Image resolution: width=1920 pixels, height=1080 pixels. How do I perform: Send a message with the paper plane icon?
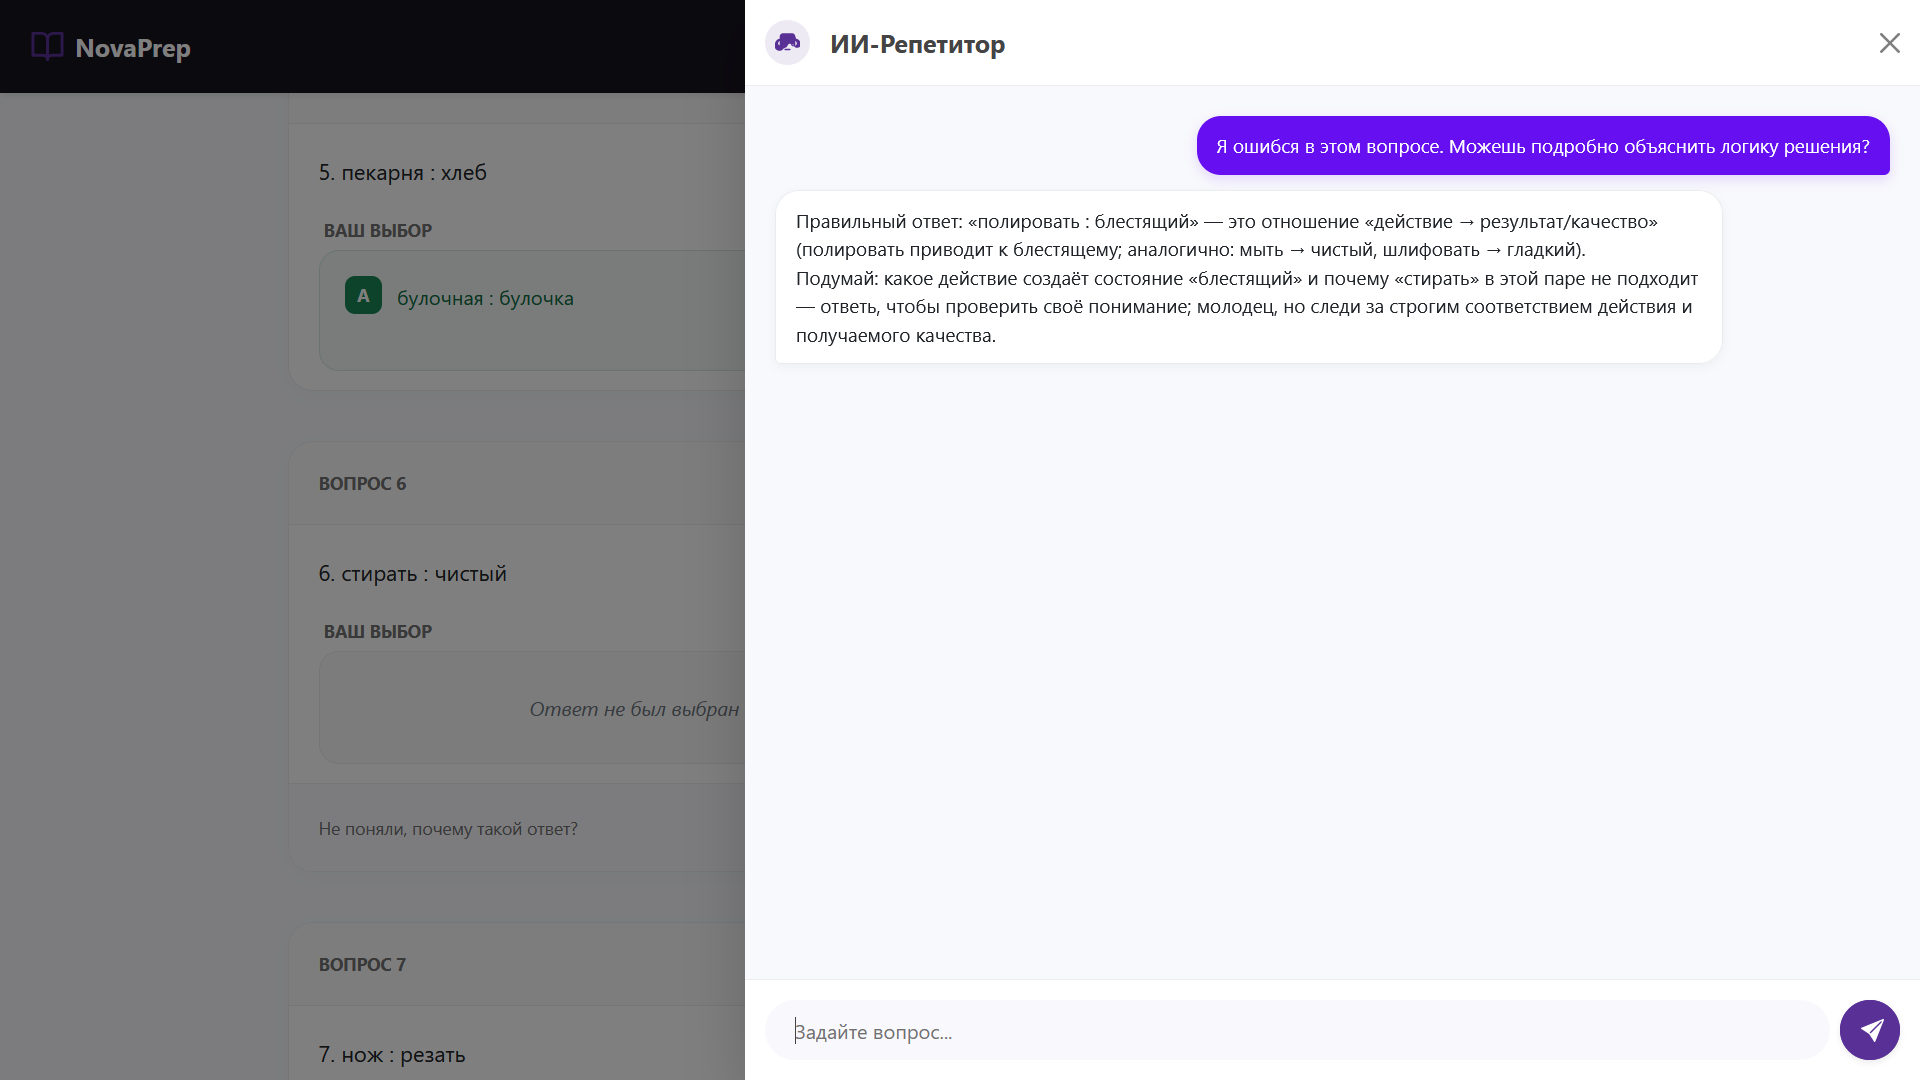click(1869, 1029)
